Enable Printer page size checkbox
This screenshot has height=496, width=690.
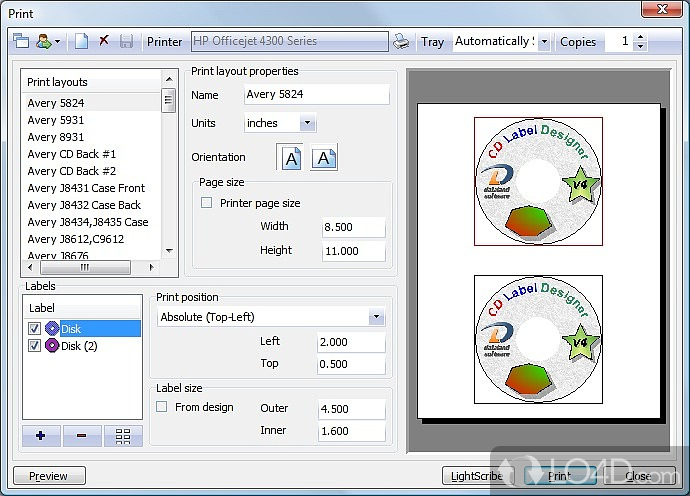coord(207,203)
